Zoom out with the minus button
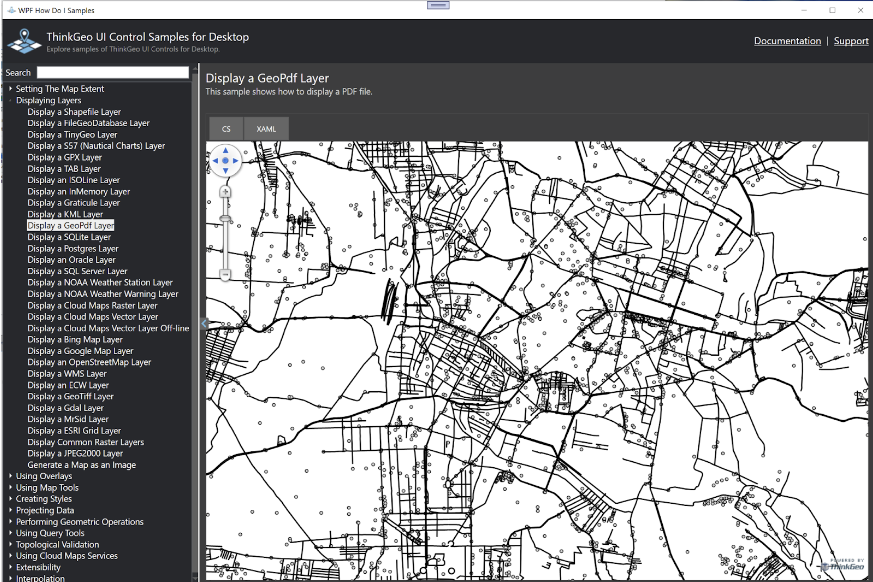Image resolution: width=873 pixels, height=582 pixels. point(225,273)
